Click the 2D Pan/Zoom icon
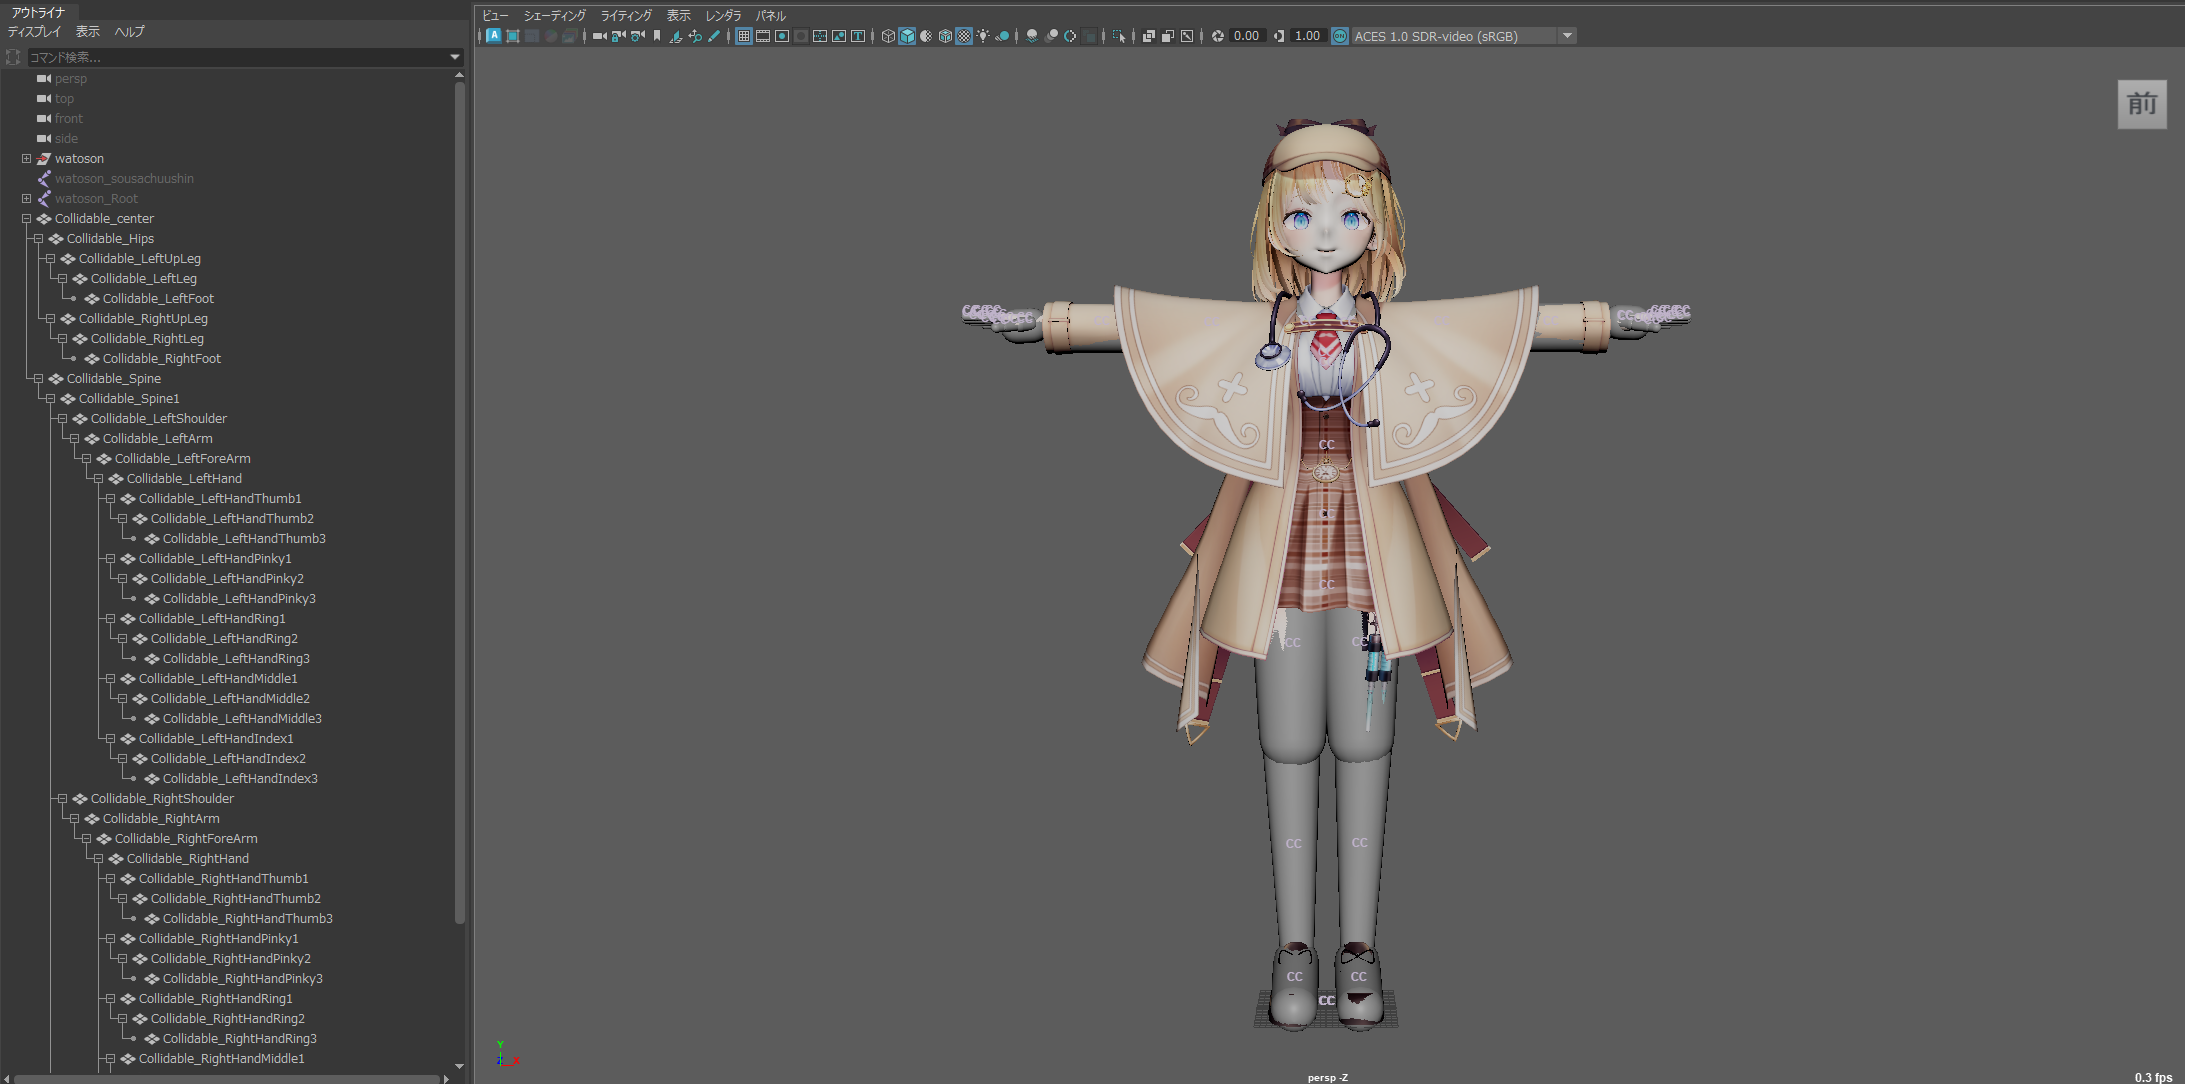This screenshot has width=2185, height=1084. pyautogui.click(x=695, y=36)
